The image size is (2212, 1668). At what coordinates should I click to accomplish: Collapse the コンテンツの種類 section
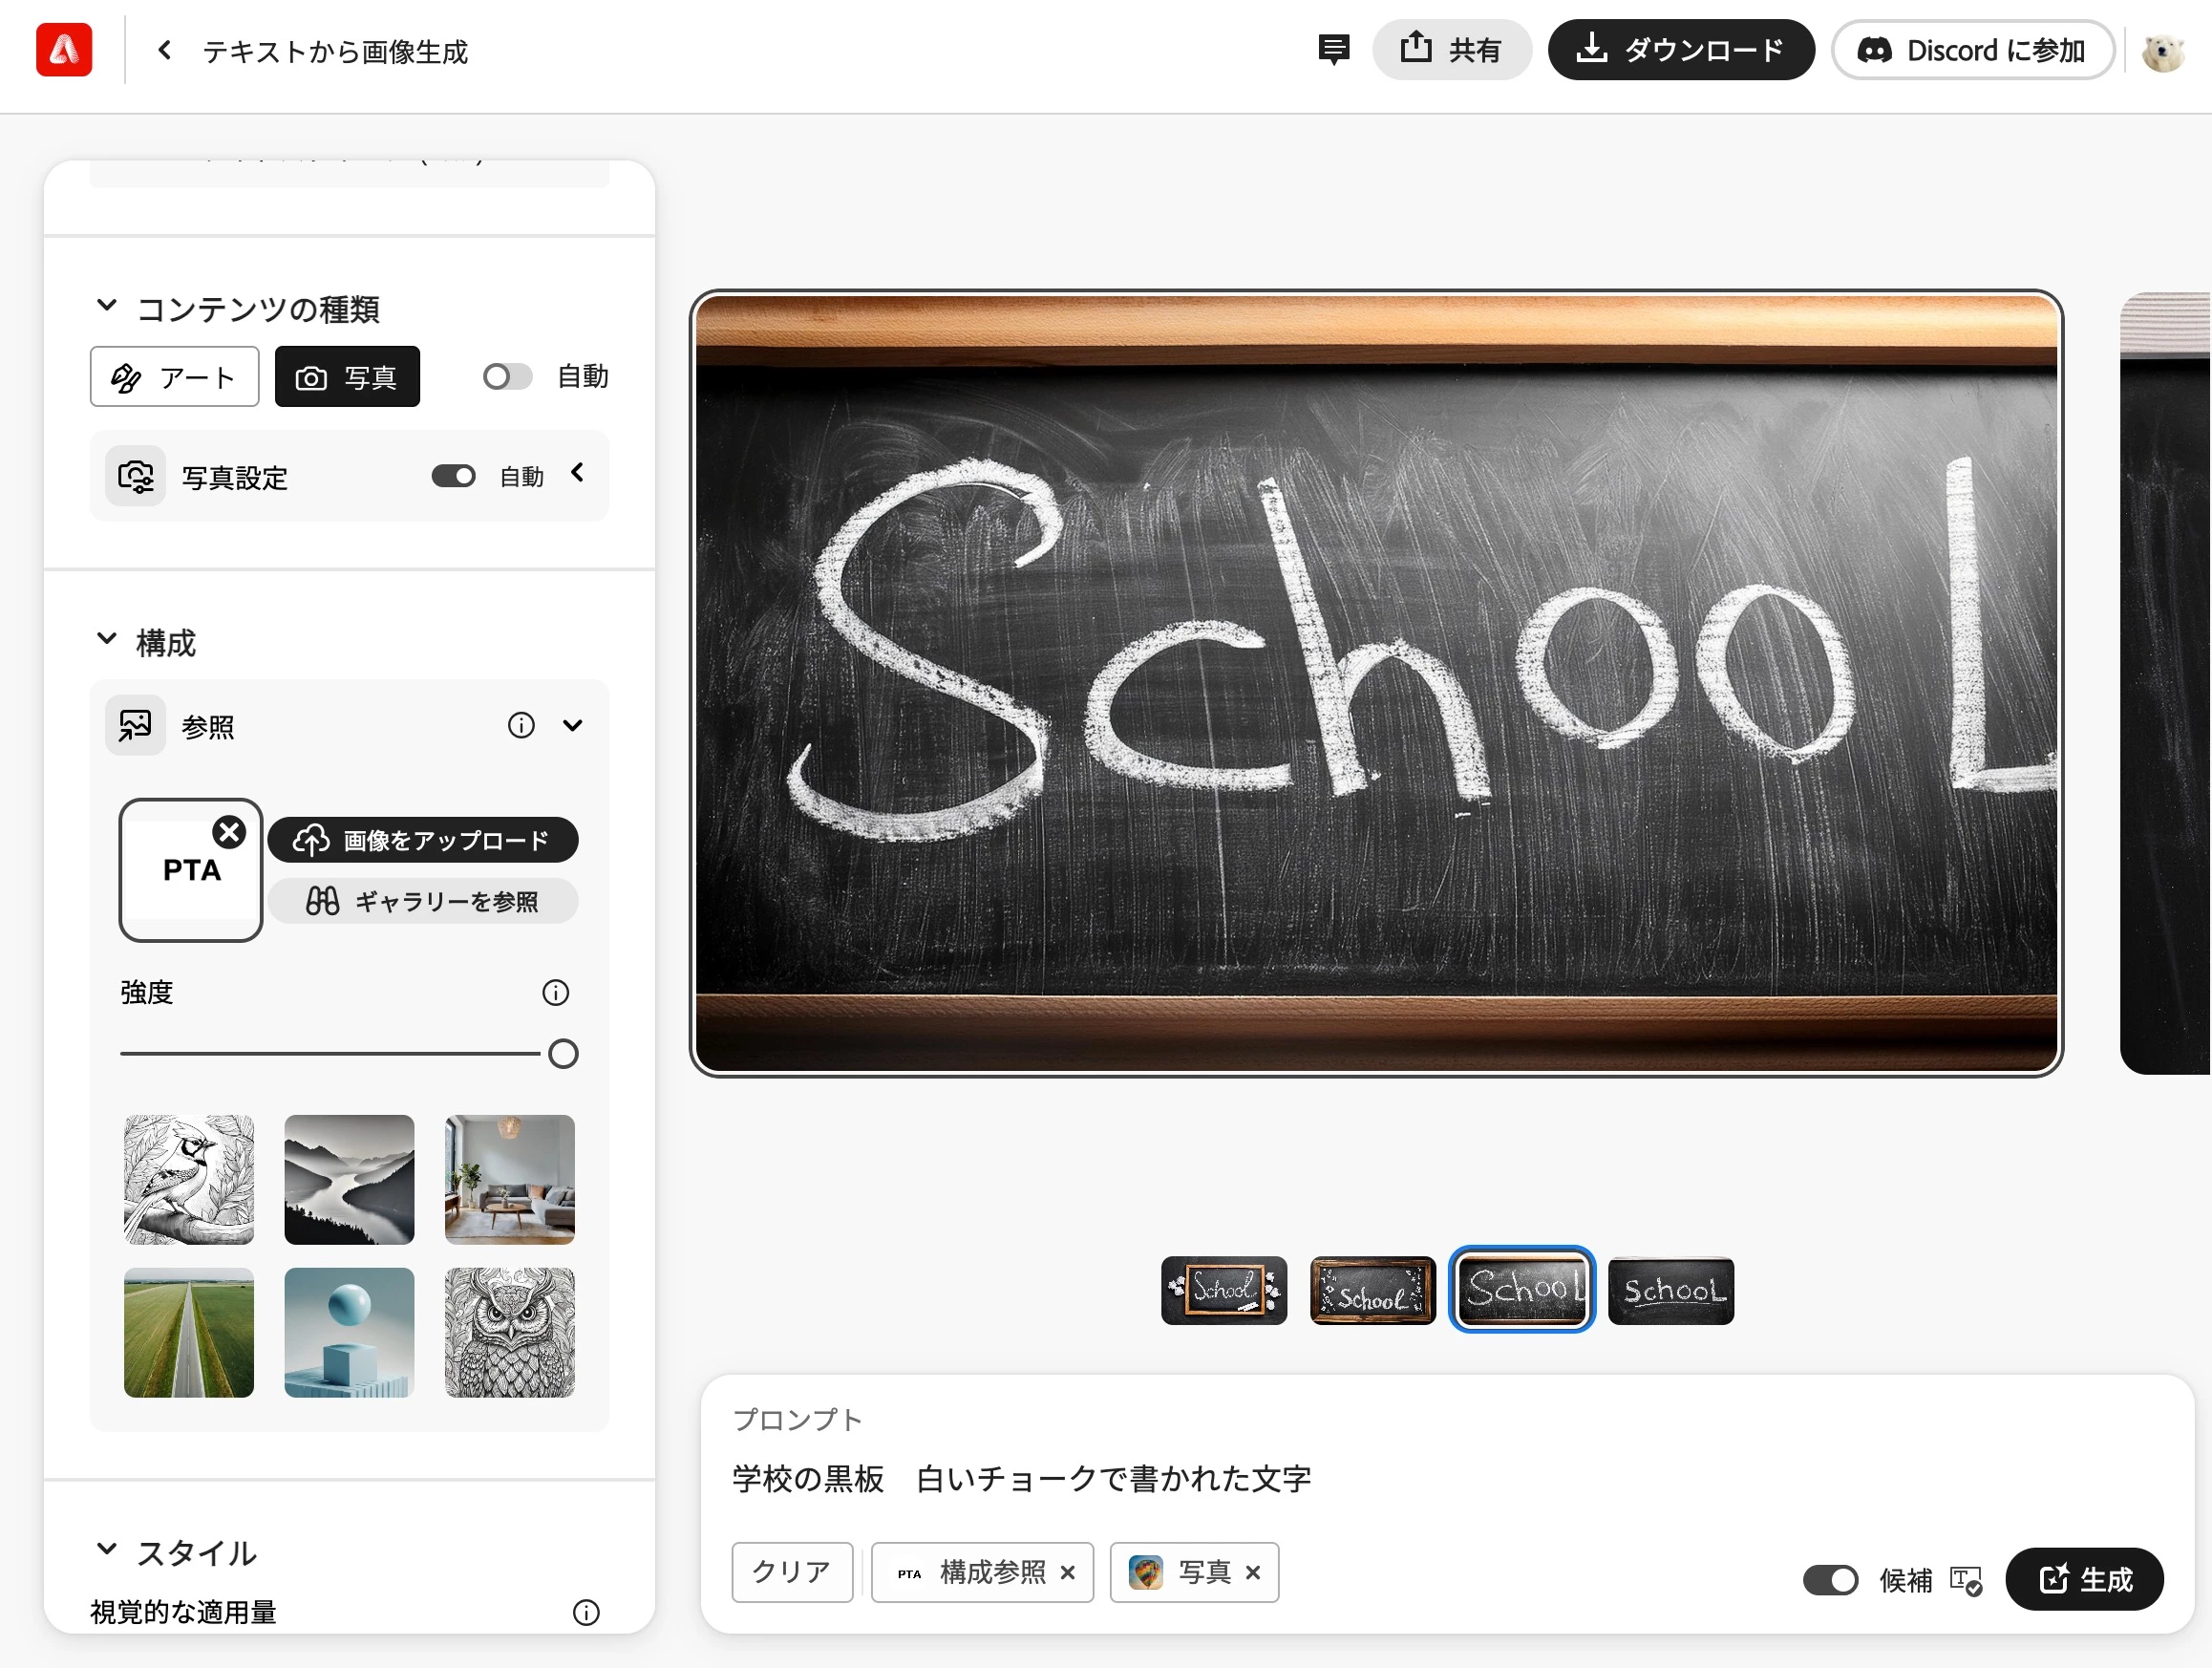tap(107, 306)
